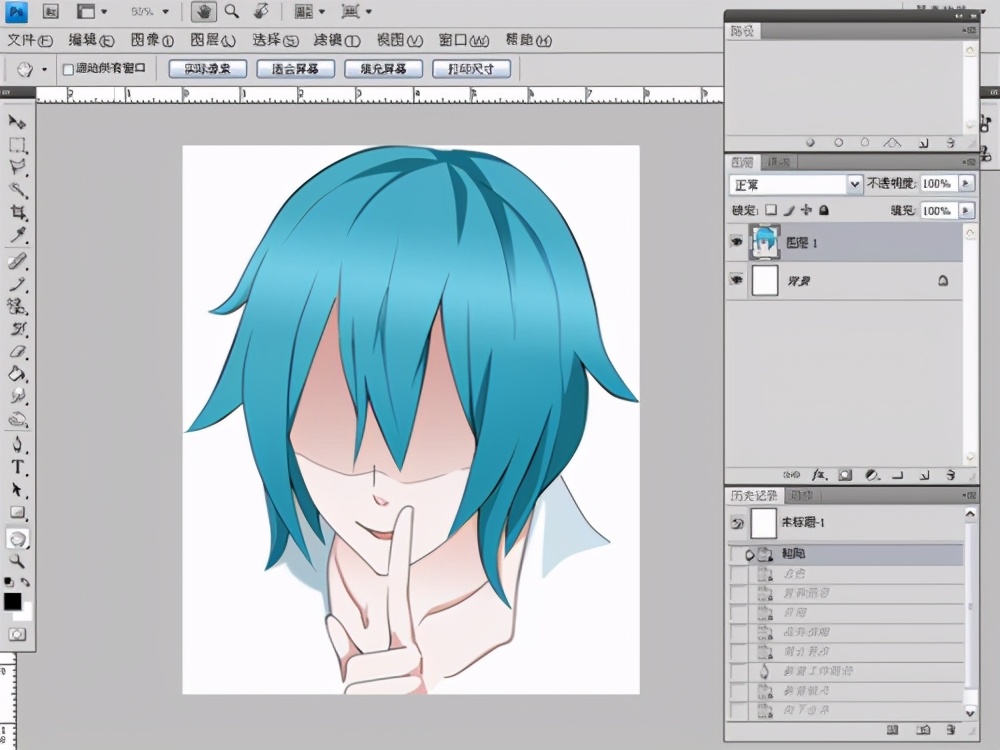Add a layer style via the fx icon
Viewport: 1000px width, 750px height.
(818, 475)
